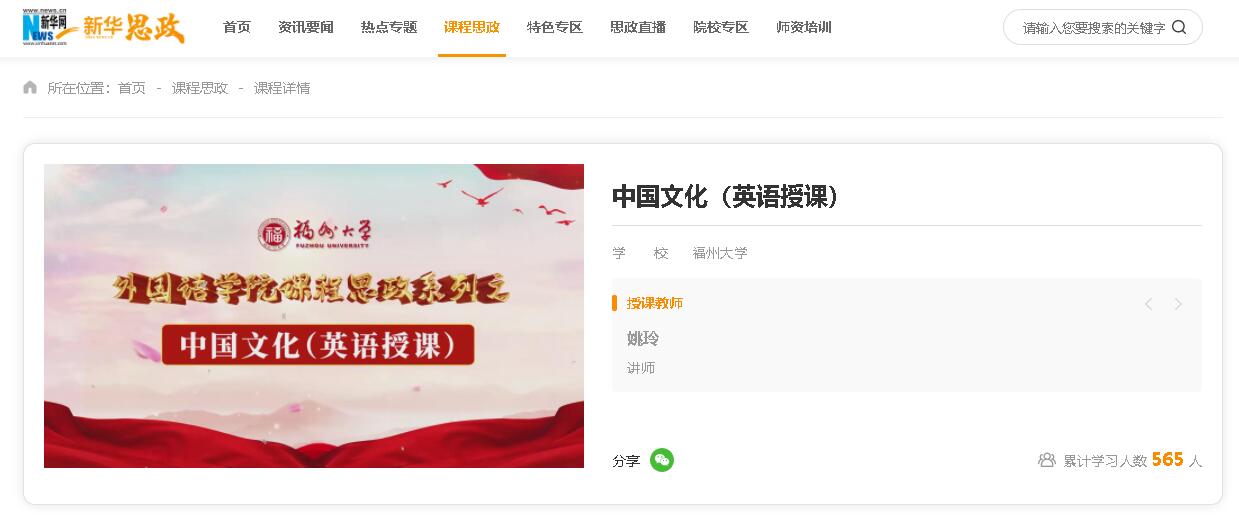Share the course via WeChat icon

tap(662, 460)
